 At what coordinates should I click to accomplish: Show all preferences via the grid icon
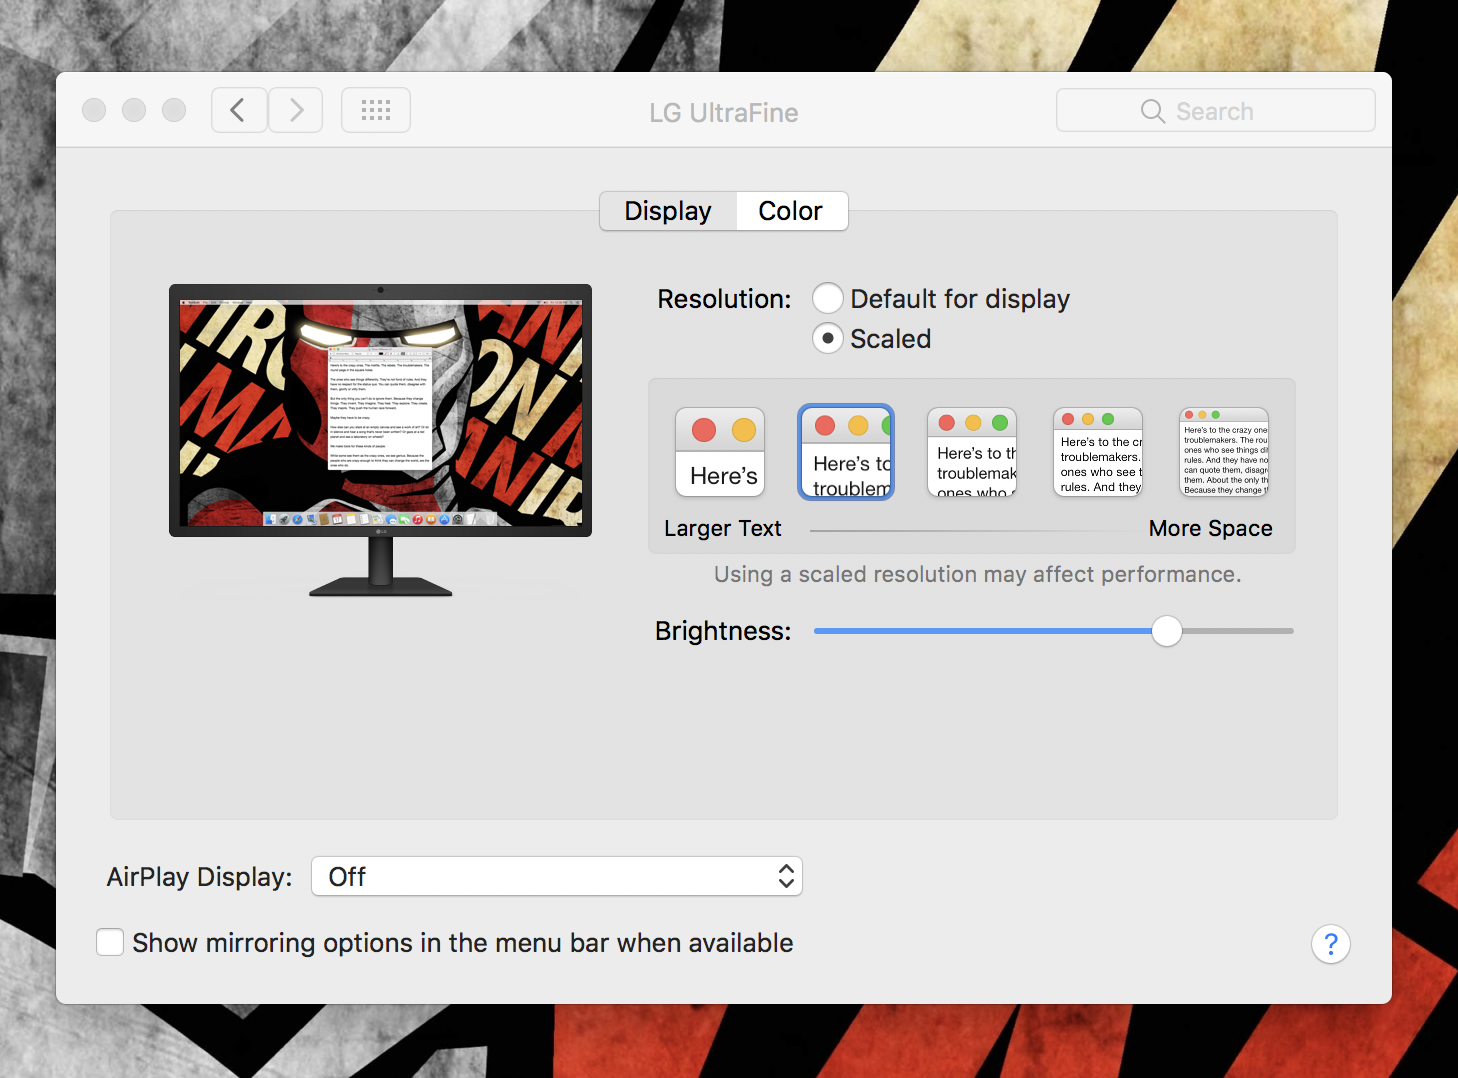(x=376, y=110)
